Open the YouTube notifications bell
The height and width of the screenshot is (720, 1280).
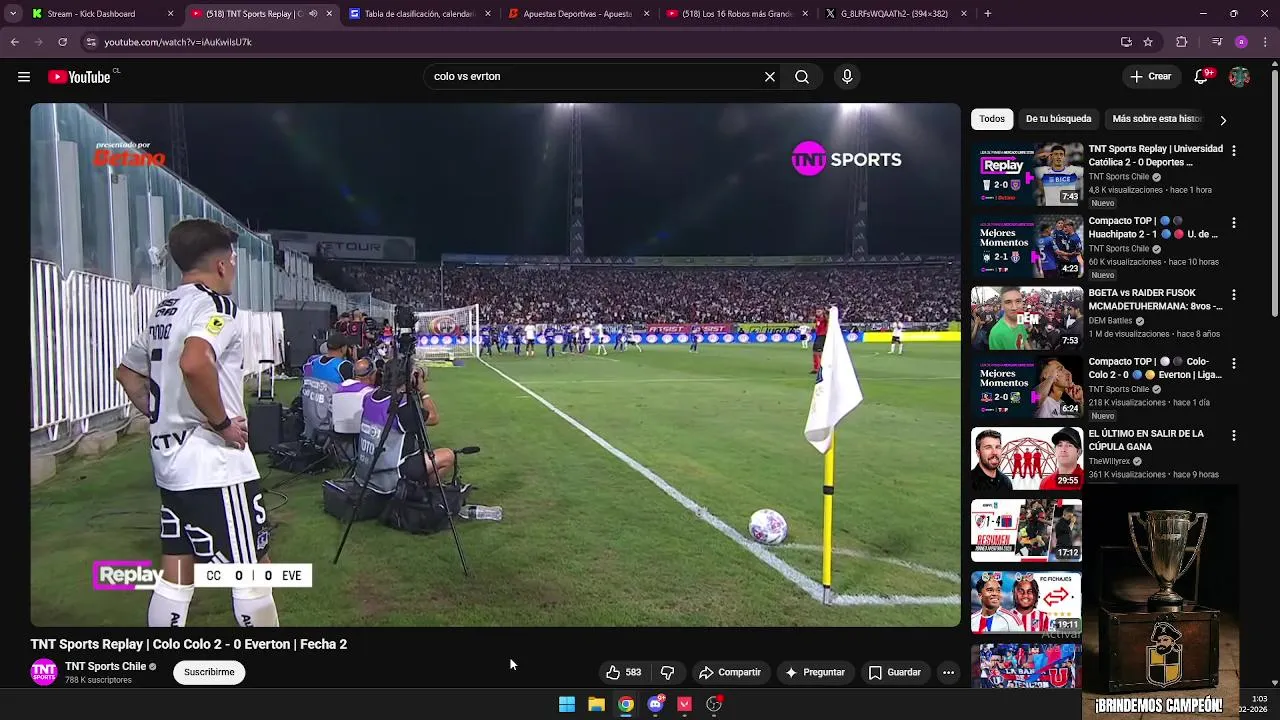(x=1202, y=77)
